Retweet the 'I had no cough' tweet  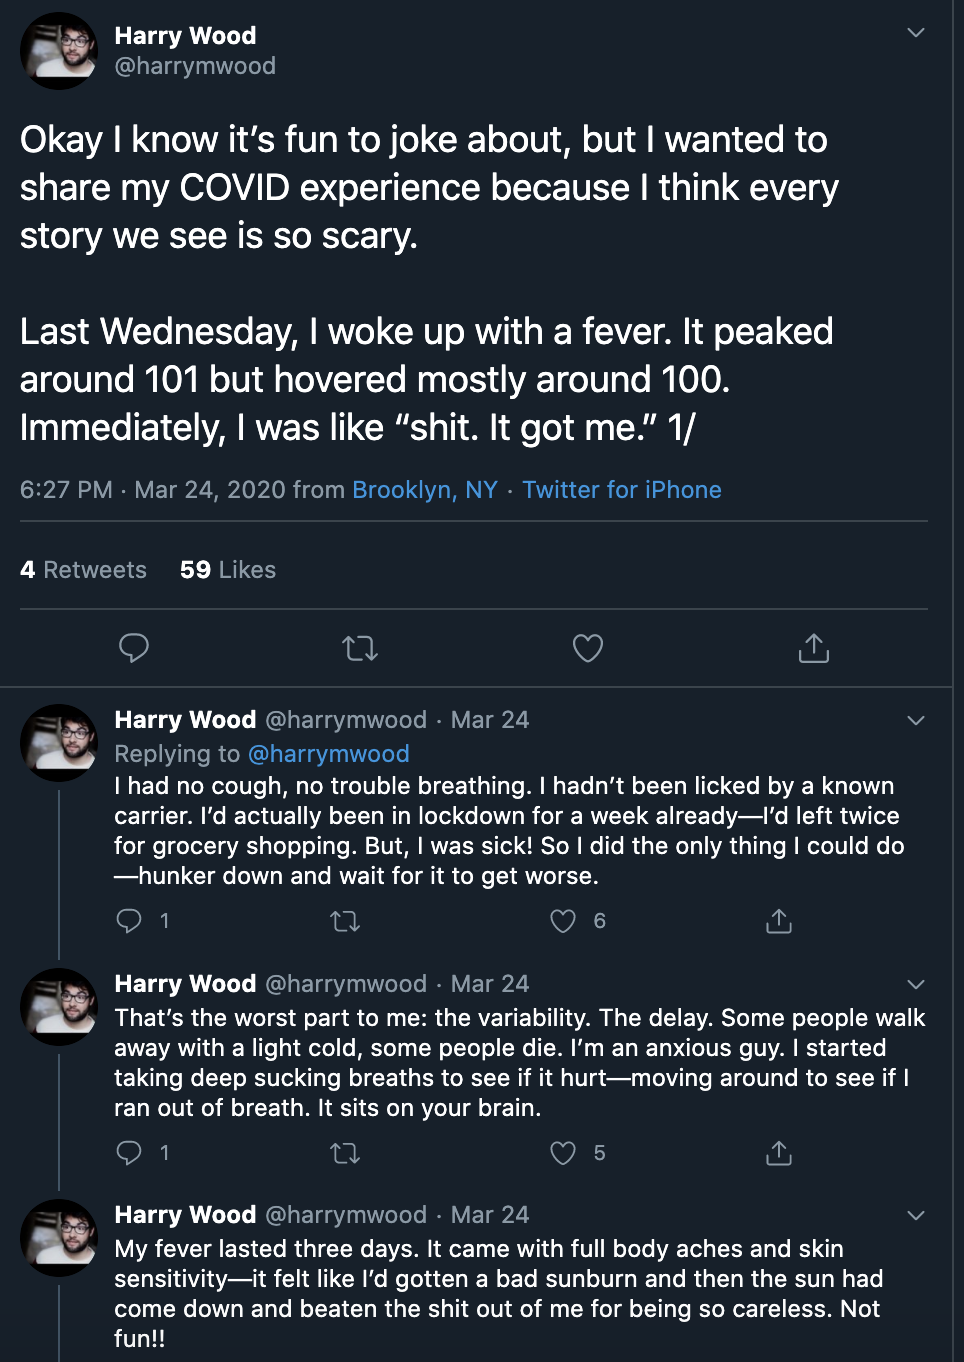click(x=345, y=921)
